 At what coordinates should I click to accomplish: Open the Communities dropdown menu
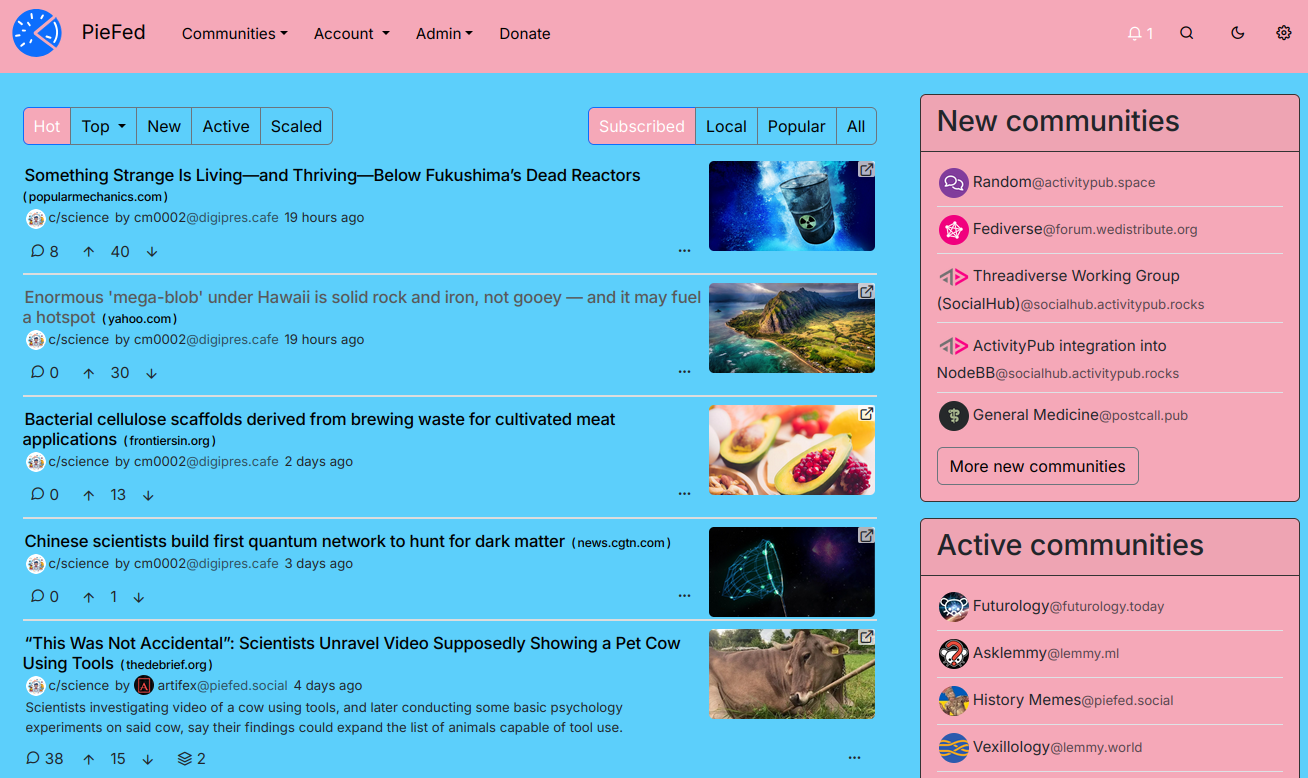234,33
